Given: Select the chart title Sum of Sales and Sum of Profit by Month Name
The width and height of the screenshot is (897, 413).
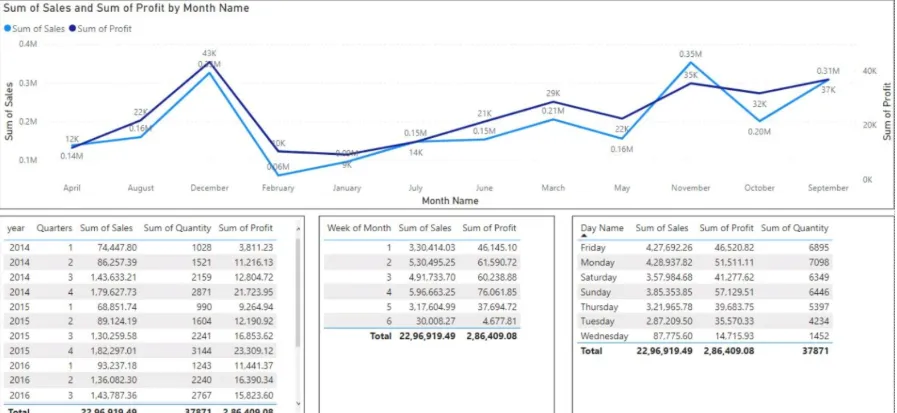Looking at the screenshot, I should (126, 8).
